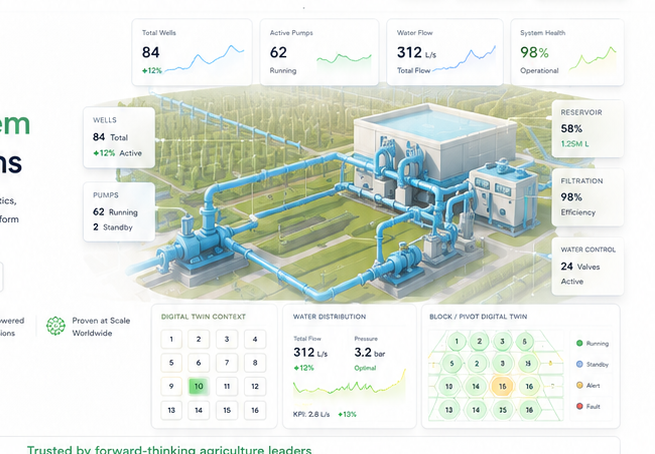Click the "System Health" card title

coord(543,33)
